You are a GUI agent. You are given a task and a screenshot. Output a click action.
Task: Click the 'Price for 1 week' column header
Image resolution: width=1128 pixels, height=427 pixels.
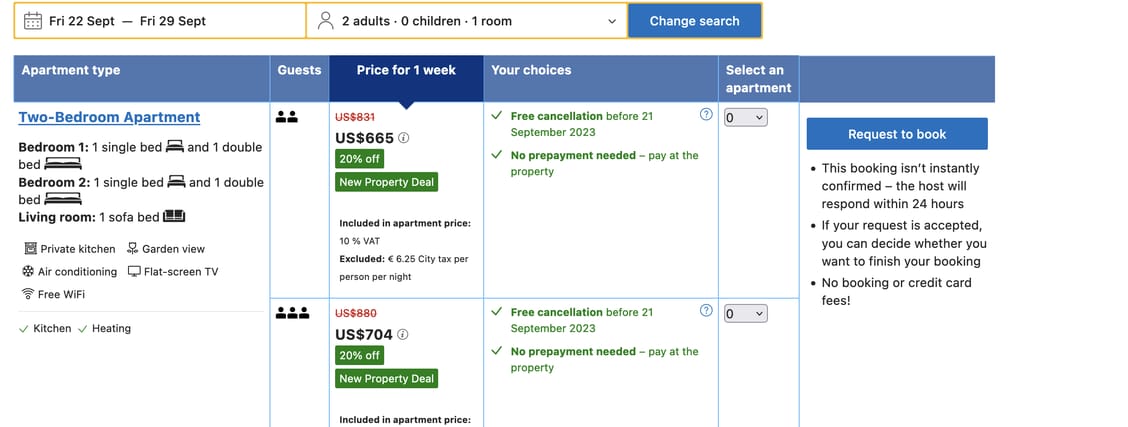point(406,70)
